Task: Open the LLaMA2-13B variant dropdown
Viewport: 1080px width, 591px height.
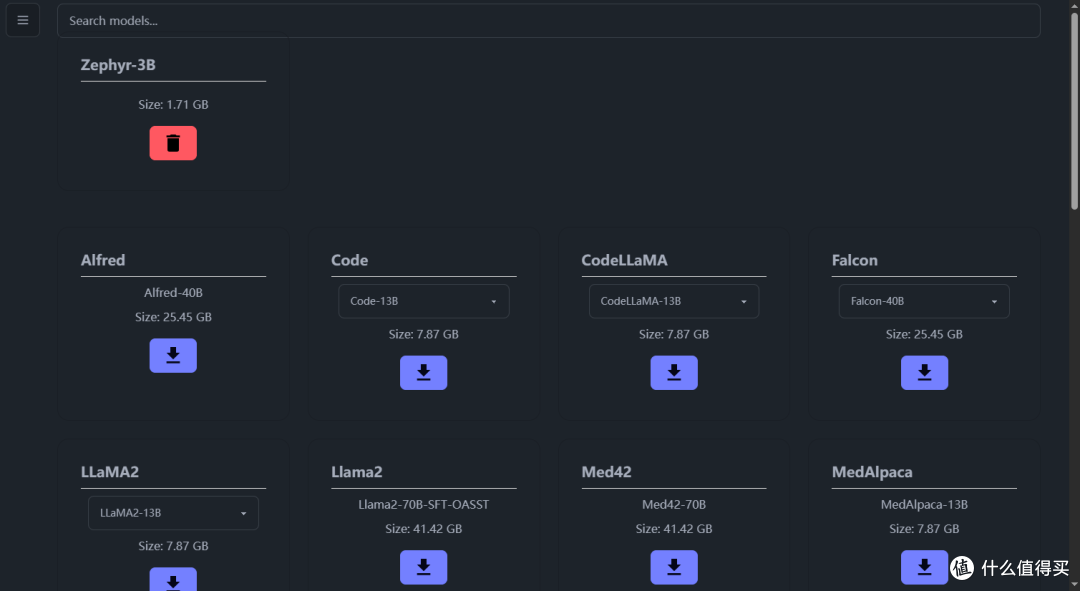Action: [x=173, y=512]
